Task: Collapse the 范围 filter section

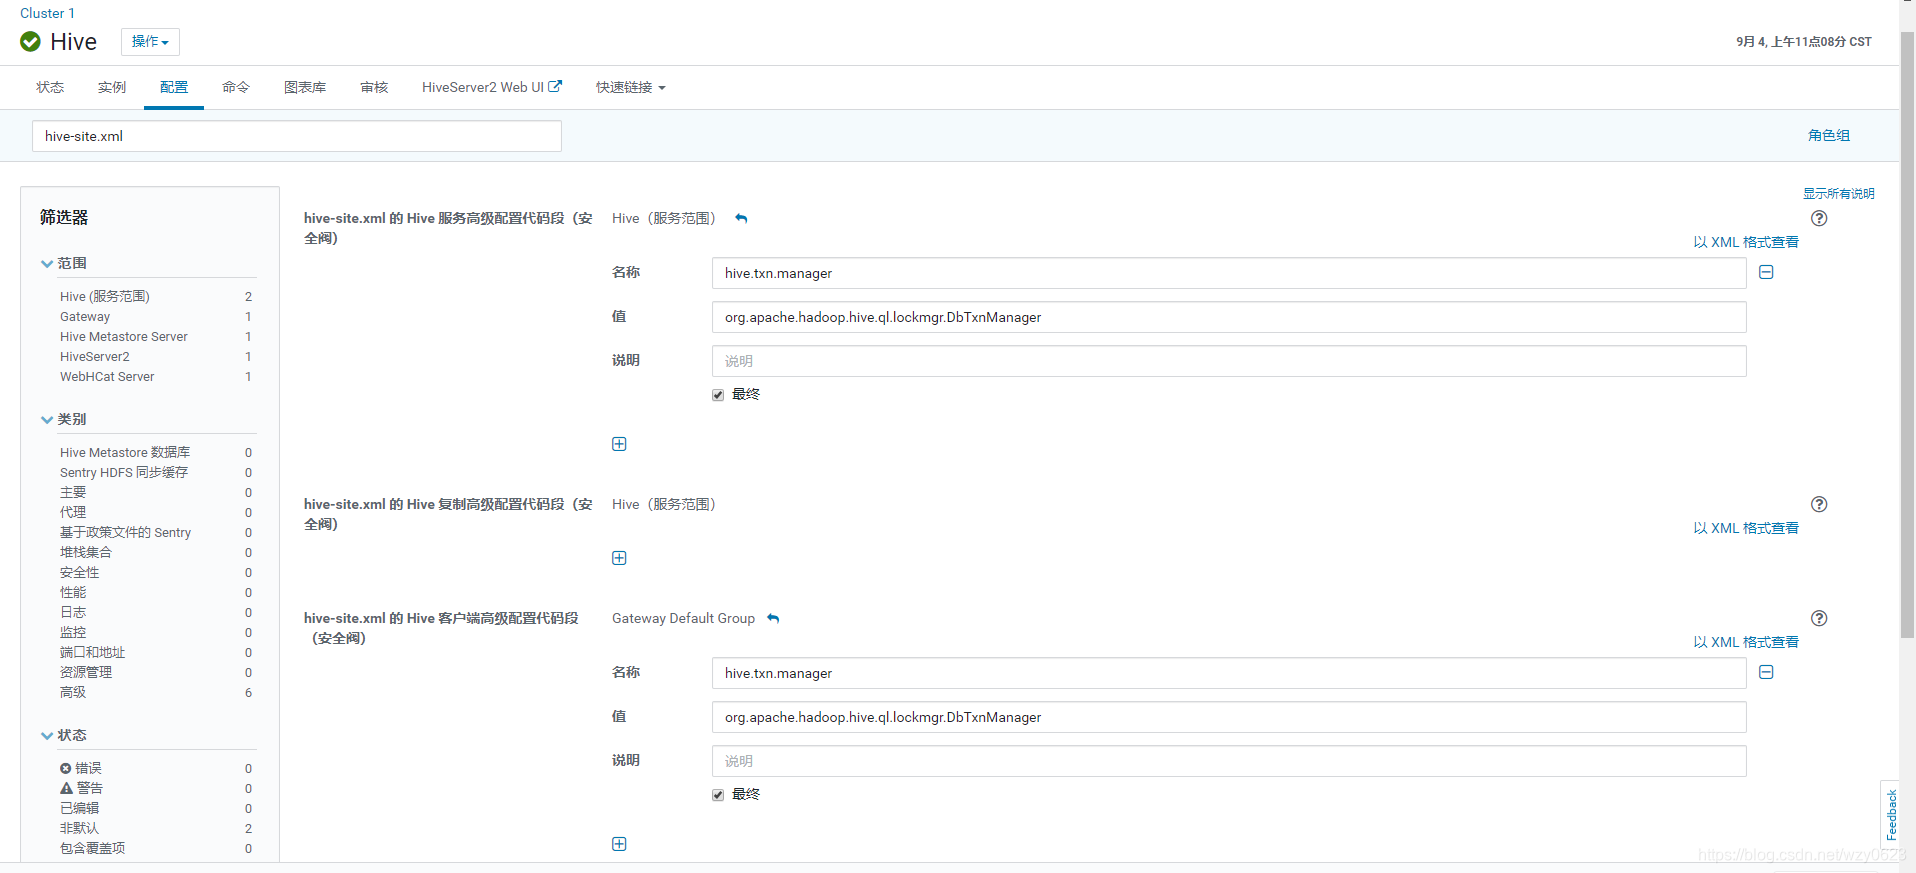Action: tap(47, 263)
